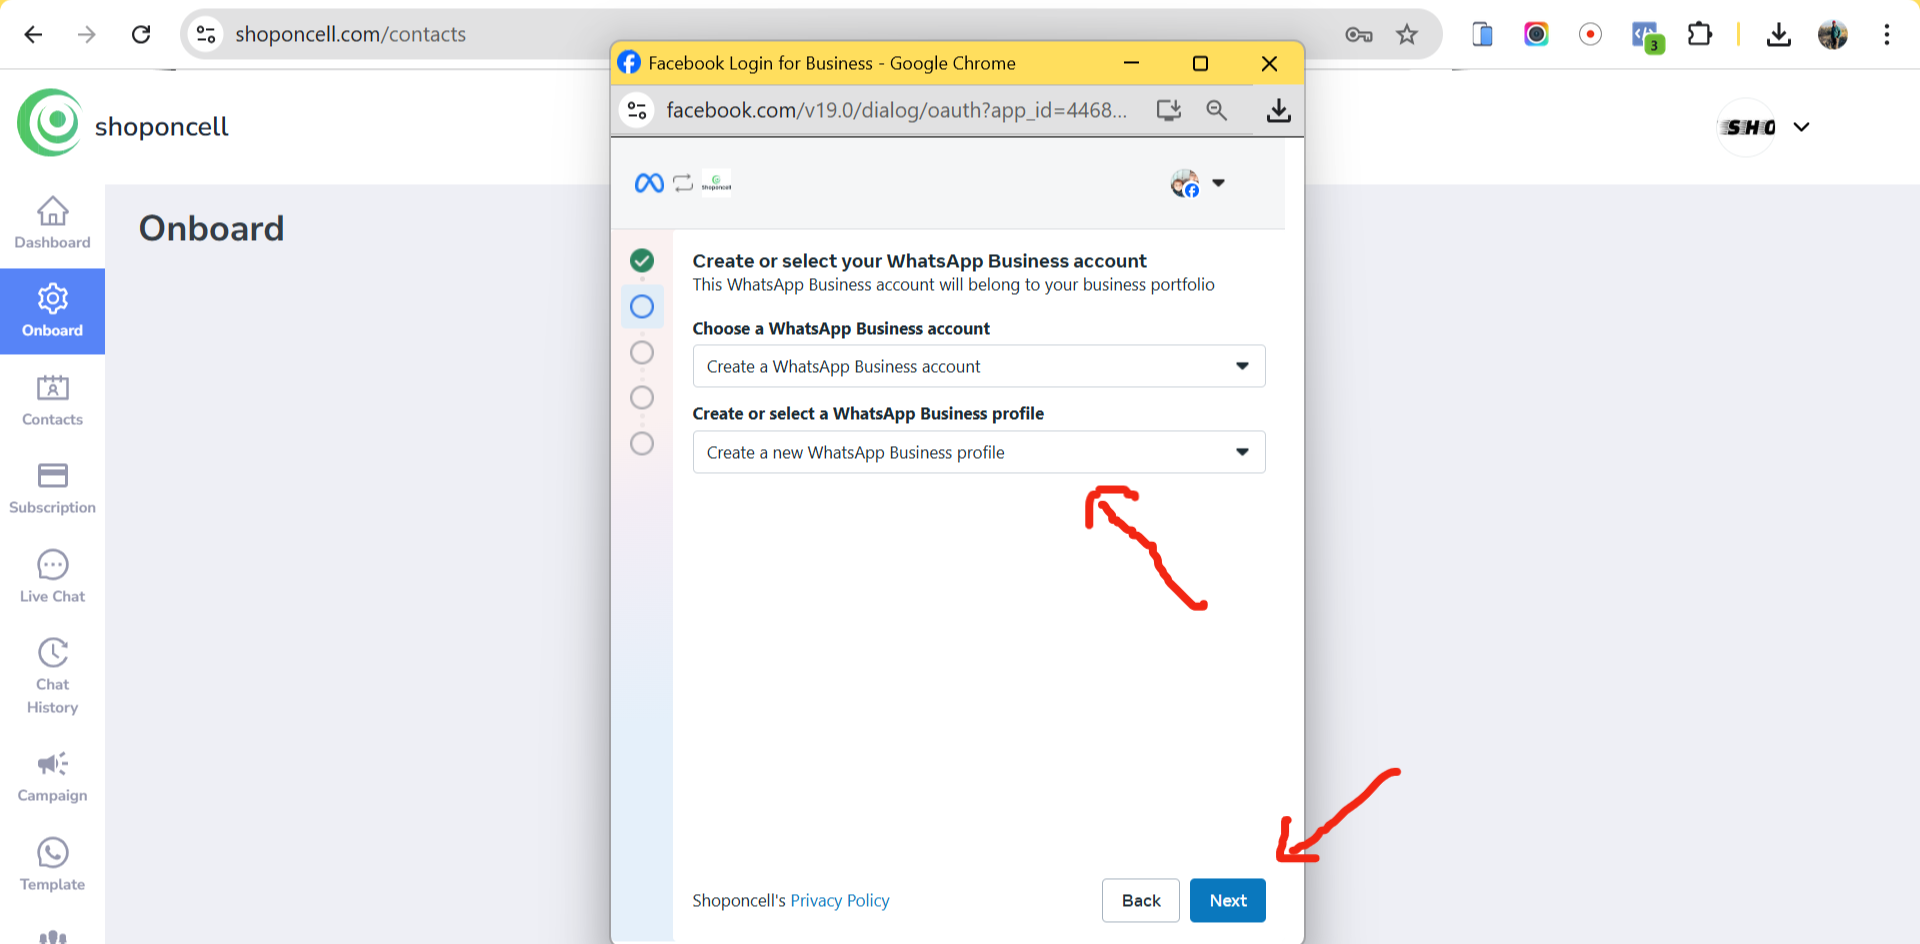The image size is (1920, 944).
Task: Click the blue panel extension icon
Action: 1482,34
